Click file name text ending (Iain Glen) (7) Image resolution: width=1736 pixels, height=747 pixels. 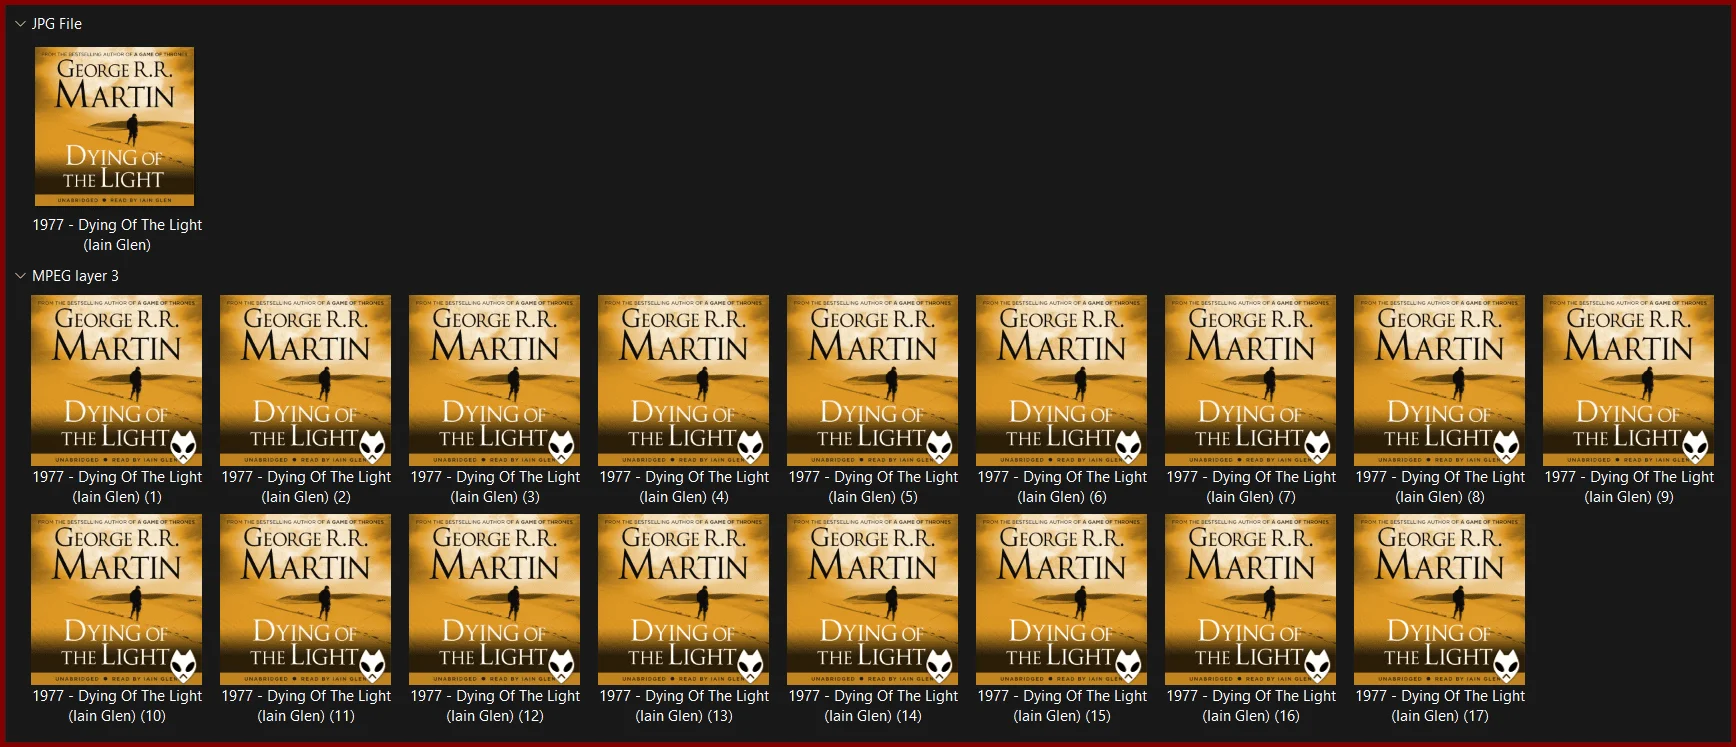[1251, 487]
